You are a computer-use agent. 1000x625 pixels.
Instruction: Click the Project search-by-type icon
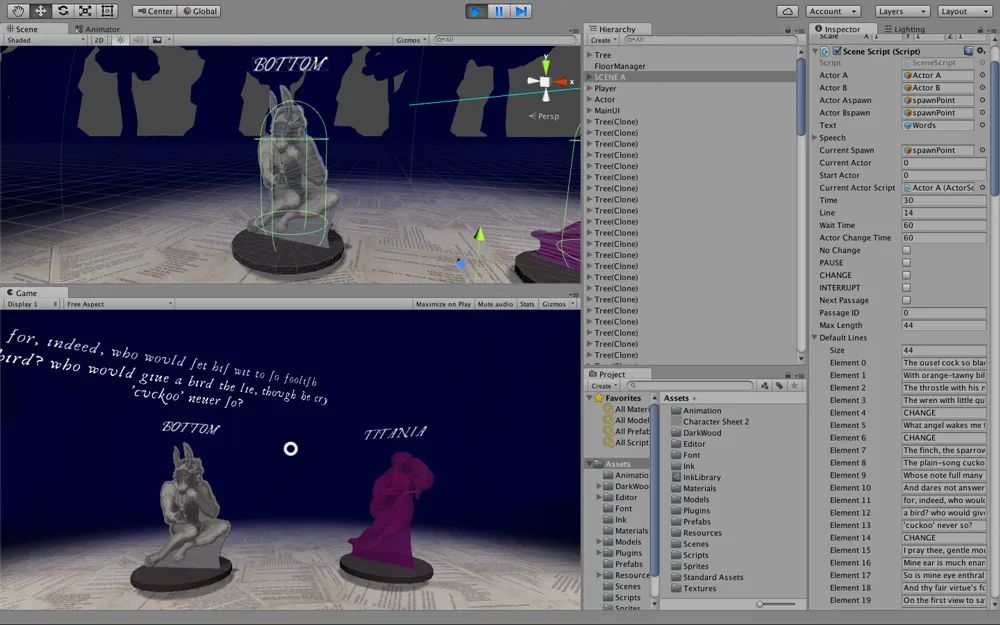[765, 385]
